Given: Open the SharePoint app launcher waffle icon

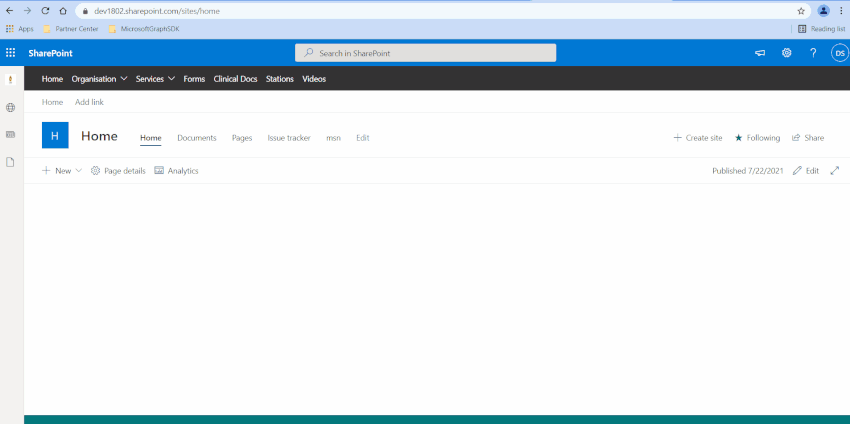Looking at the screenshot, I should click(10, 53).
